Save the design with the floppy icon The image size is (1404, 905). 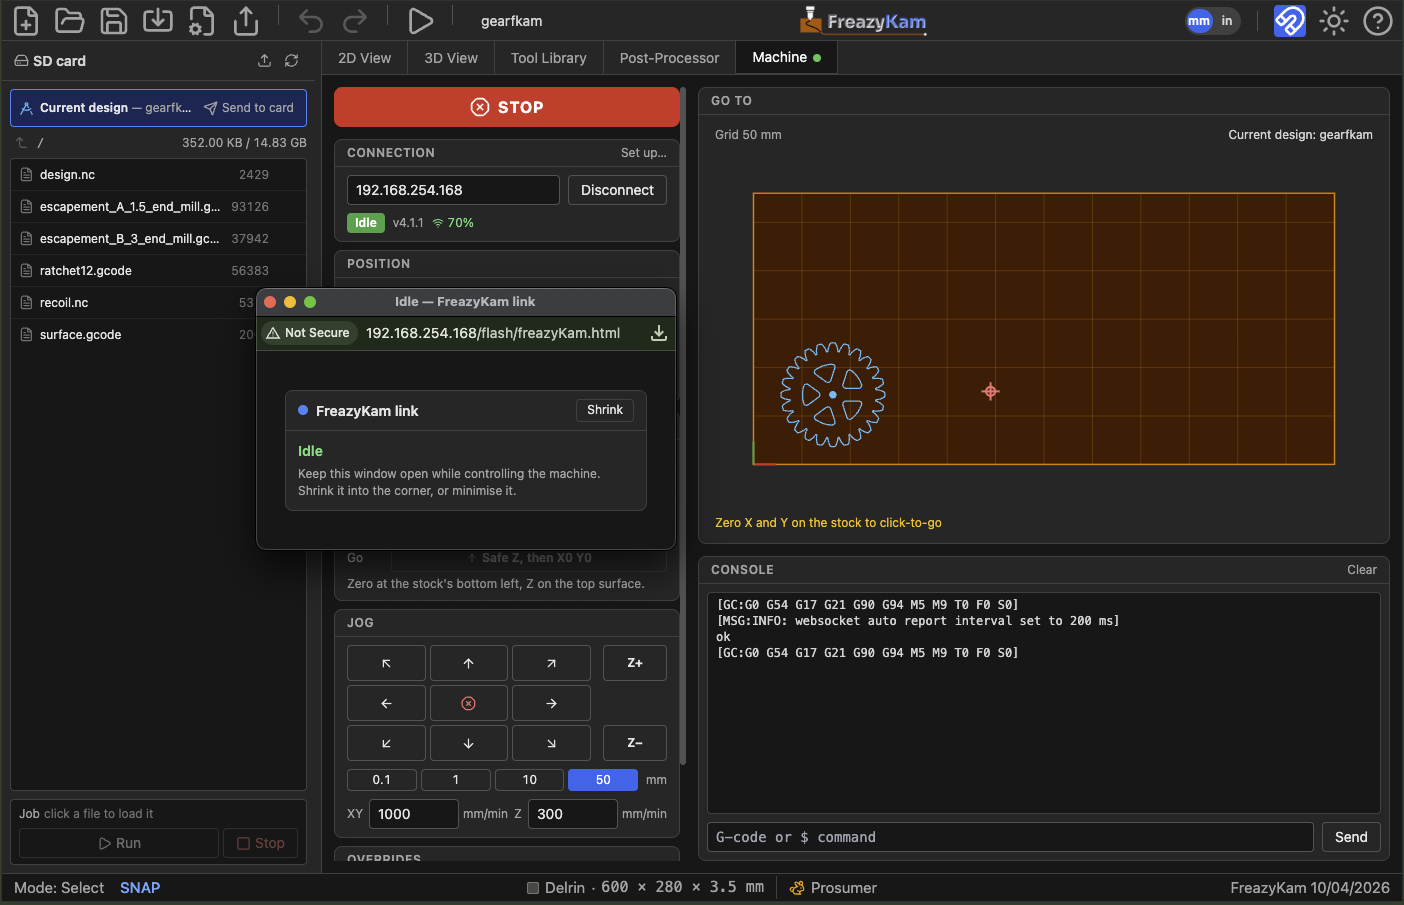coord(114,21)
